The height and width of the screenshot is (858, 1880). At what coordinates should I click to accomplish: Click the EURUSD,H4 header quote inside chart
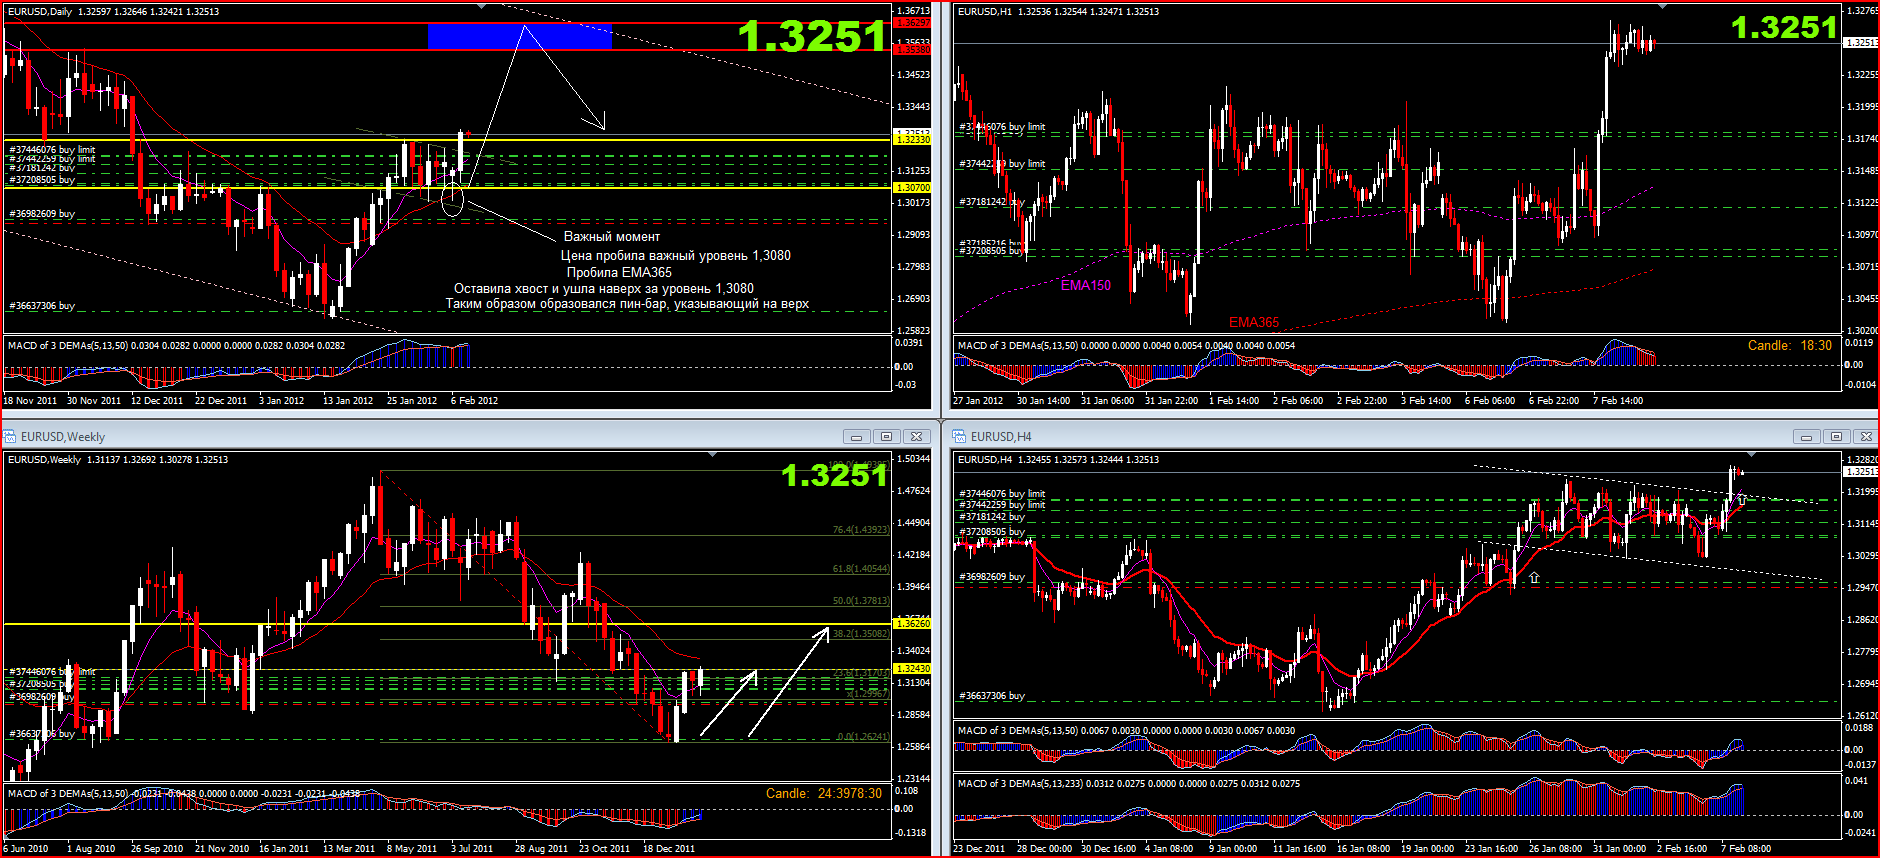pyautogui.click(x=1058, y=460)
